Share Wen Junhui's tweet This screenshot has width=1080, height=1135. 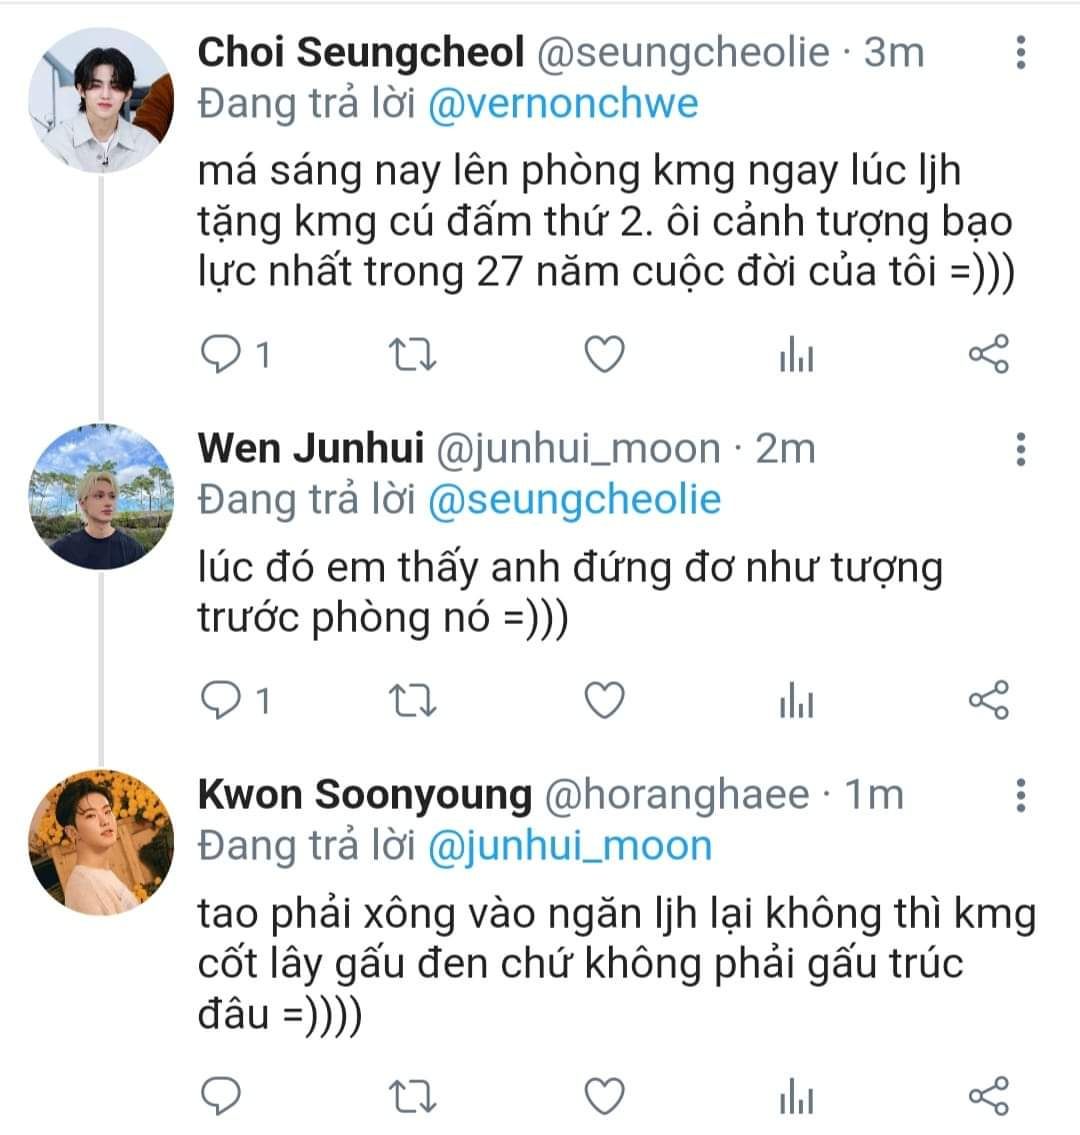click(989, 702)
